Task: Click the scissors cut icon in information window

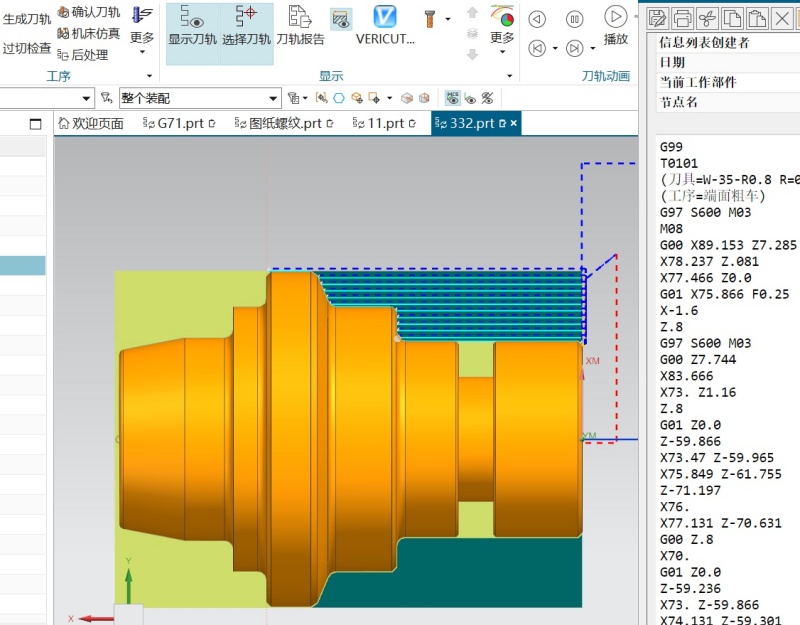Action: [707, 18]
